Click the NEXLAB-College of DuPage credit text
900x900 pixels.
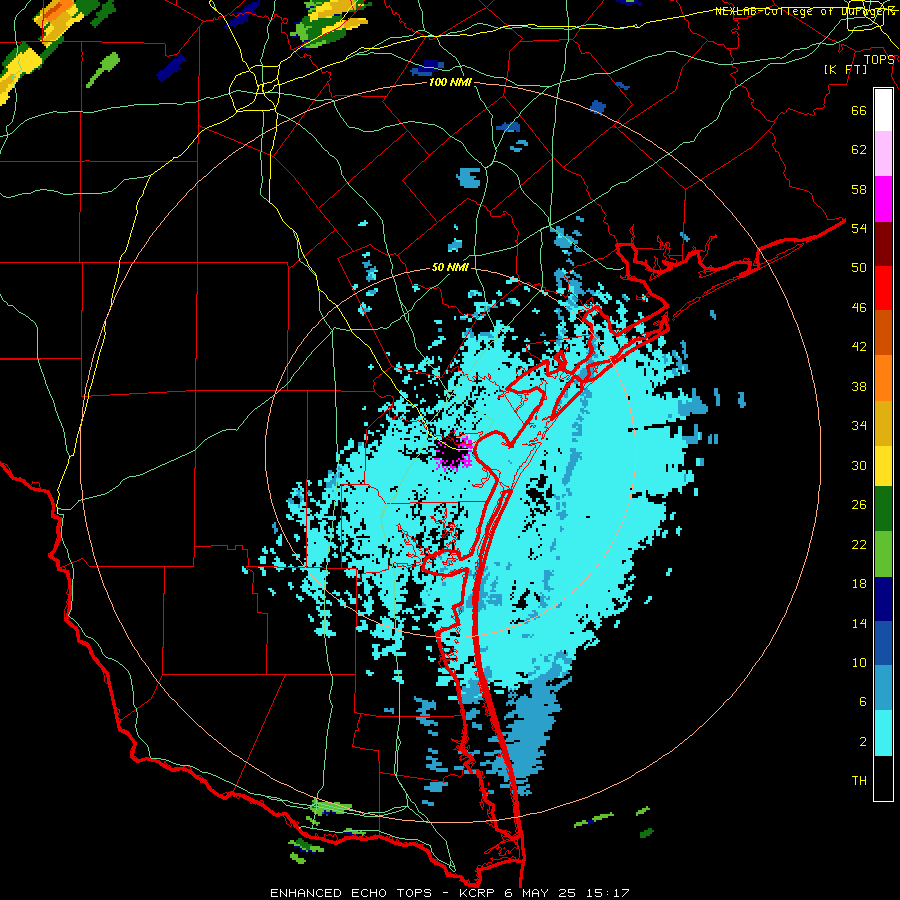pyautogui.click(x=805, y=11)
